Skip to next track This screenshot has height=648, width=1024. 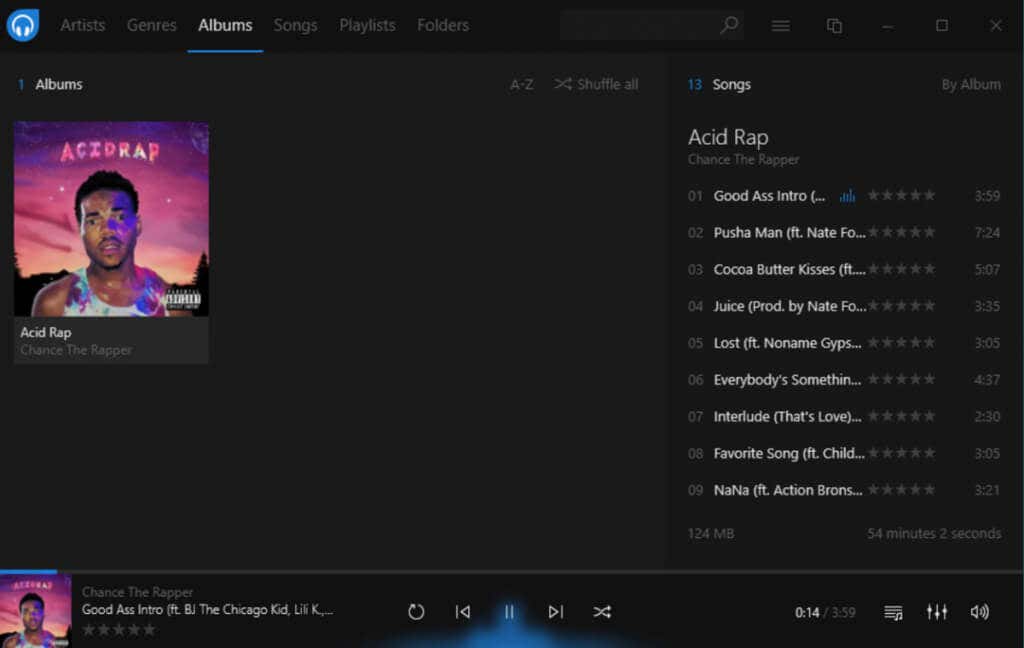coord(555,612)
